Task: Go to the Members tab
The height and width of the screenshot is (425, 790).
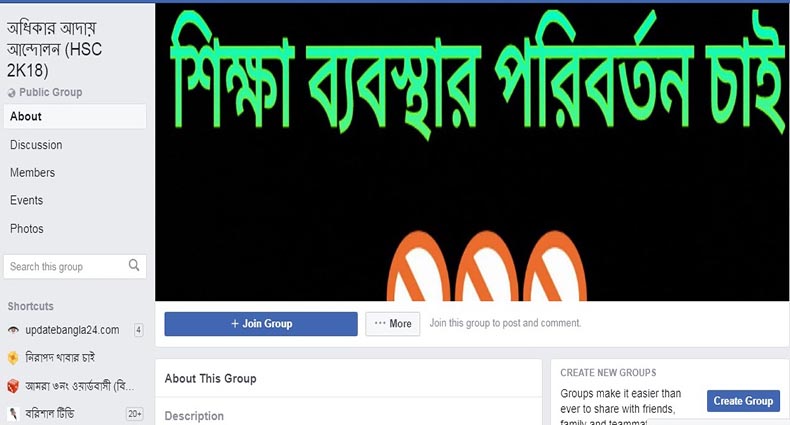Action: [32, 173]
